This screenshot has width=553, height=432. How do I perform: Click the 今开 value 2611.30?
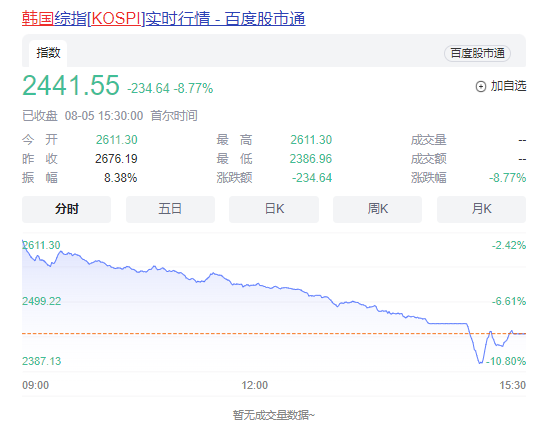point(116,140)
